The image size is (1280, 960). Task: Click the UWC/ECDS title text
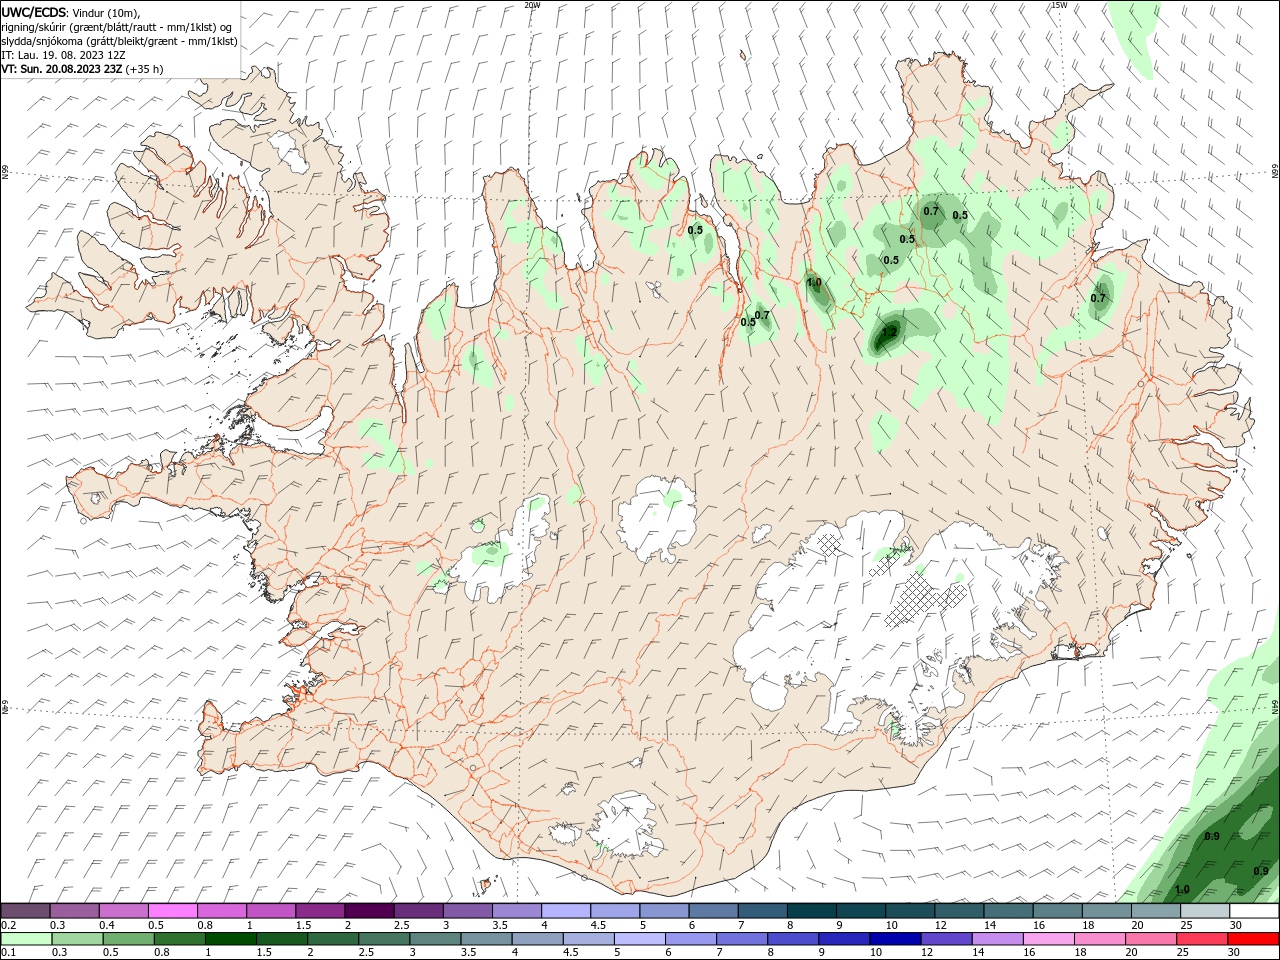[34, 11]
